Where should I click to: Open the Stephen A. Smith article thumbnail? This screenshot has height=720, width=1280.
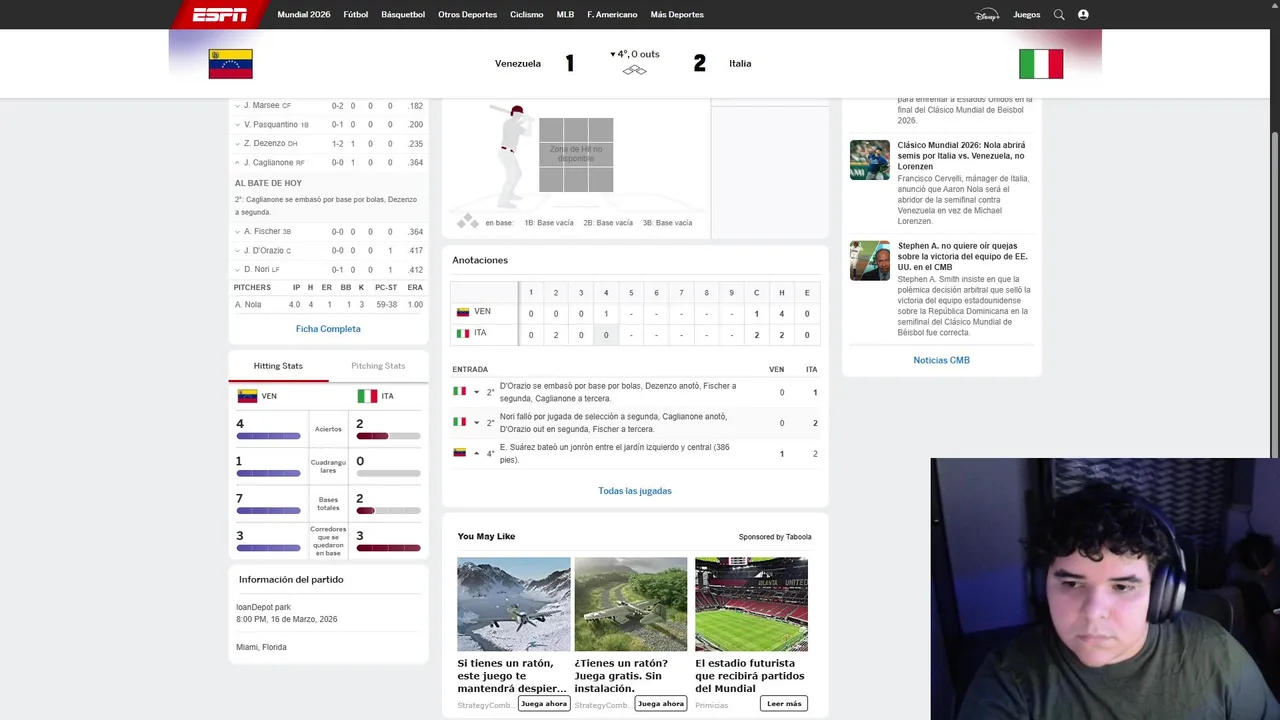(870, 260)
